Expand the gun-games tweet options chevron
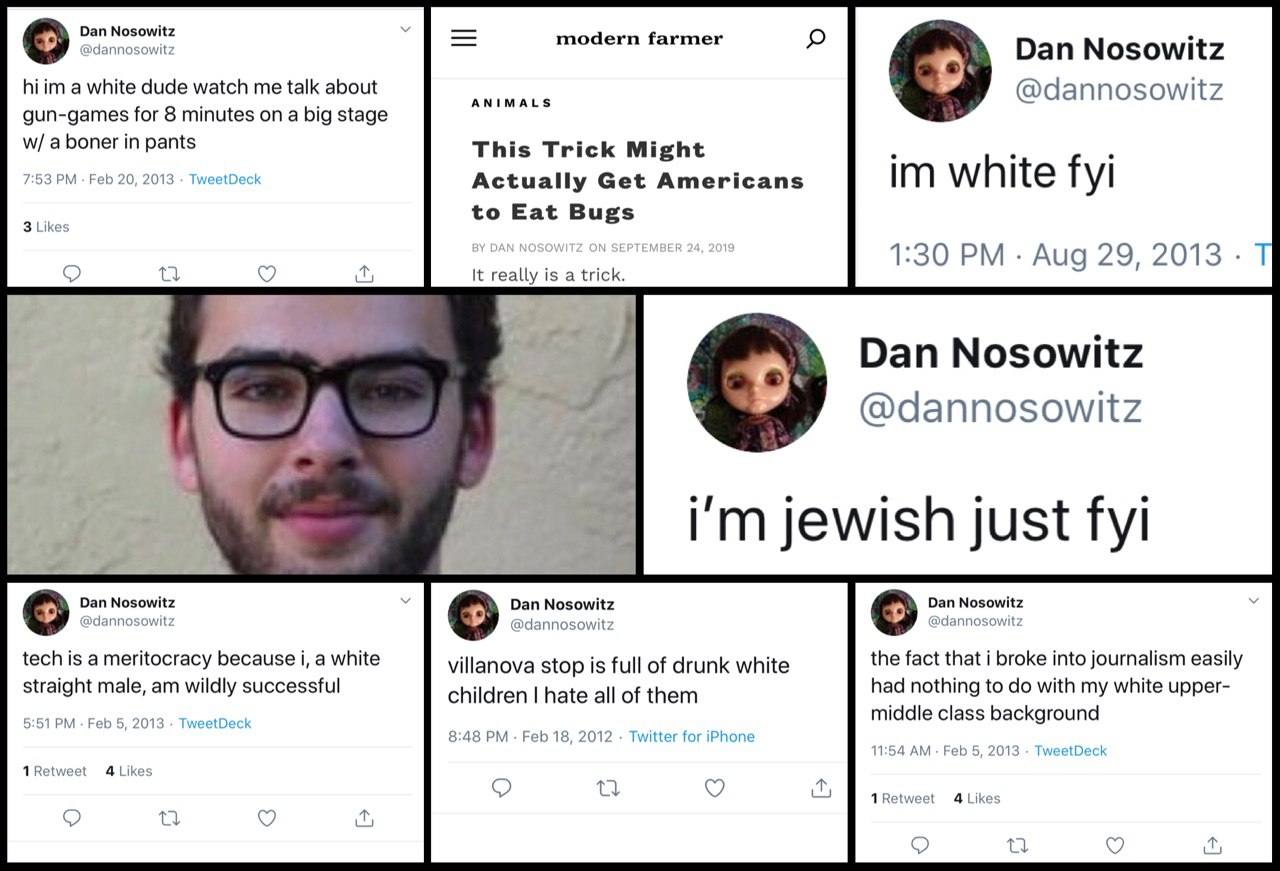The width and height of the screenshot is (1280, 871). coord(405,30)
